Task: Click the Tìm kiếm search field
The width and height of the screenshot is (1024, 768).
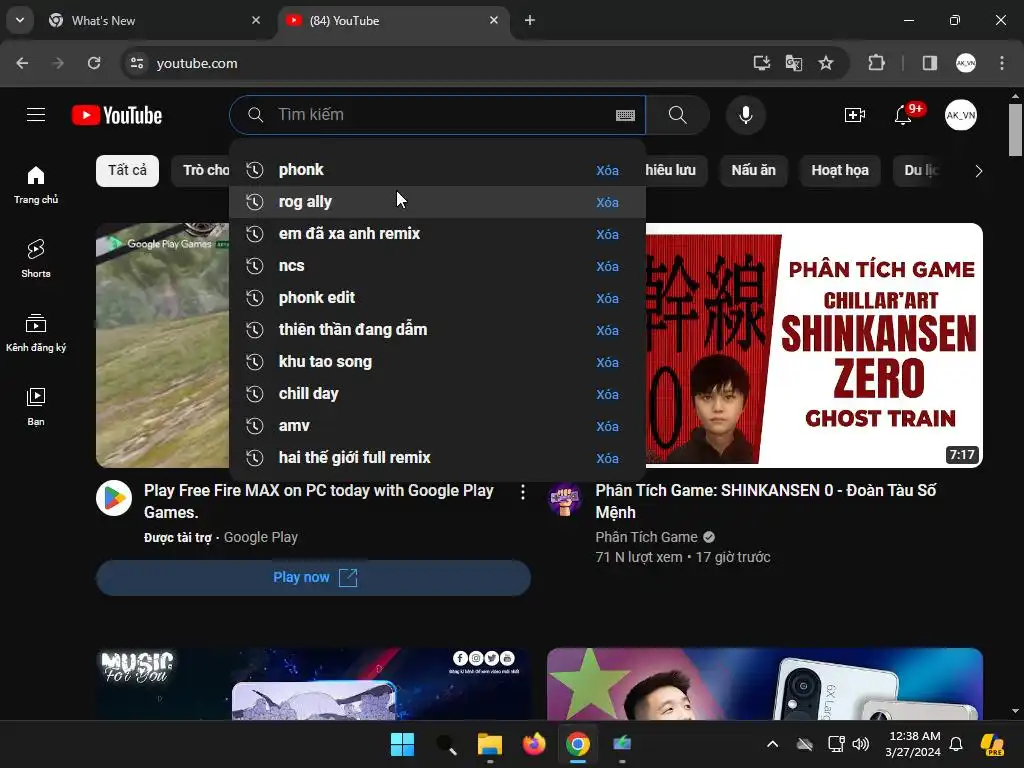Action: click(438, 115)
